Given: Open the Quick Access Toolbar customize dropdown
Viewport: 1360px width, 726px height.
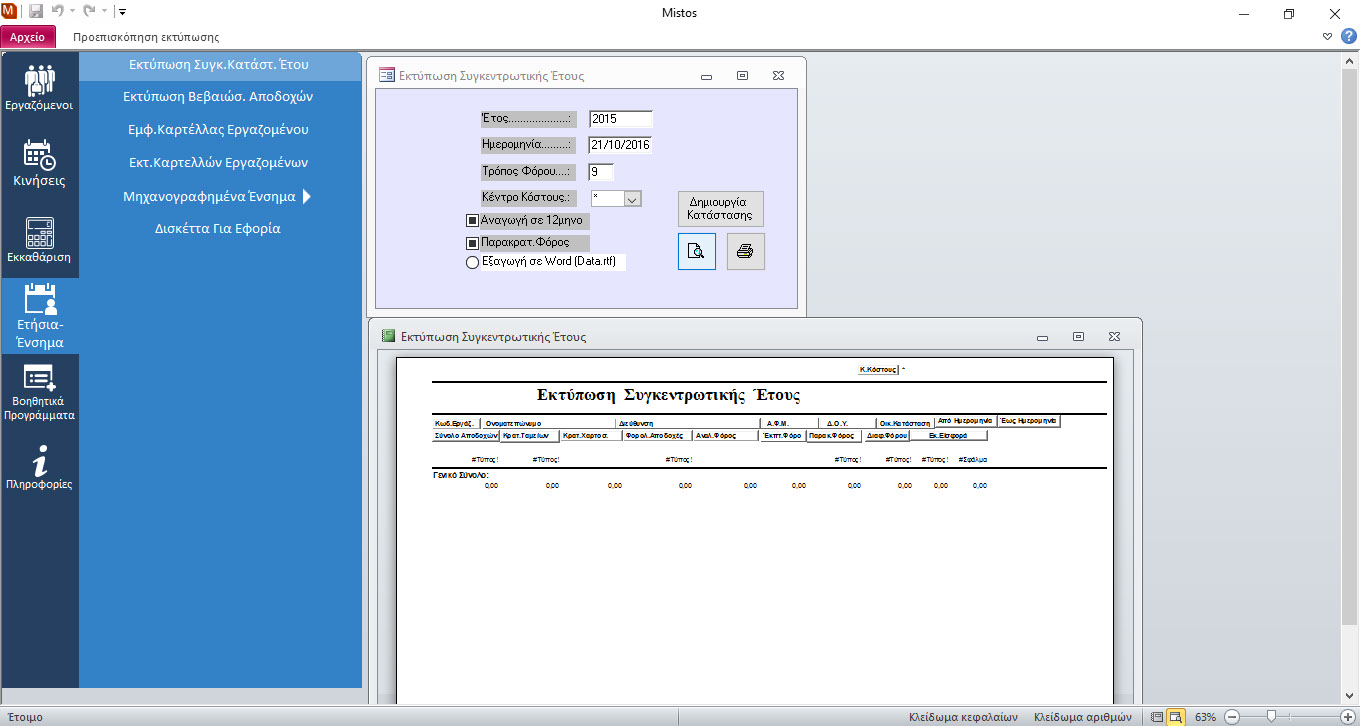Looking at the screenshot, I should (122, 13).
